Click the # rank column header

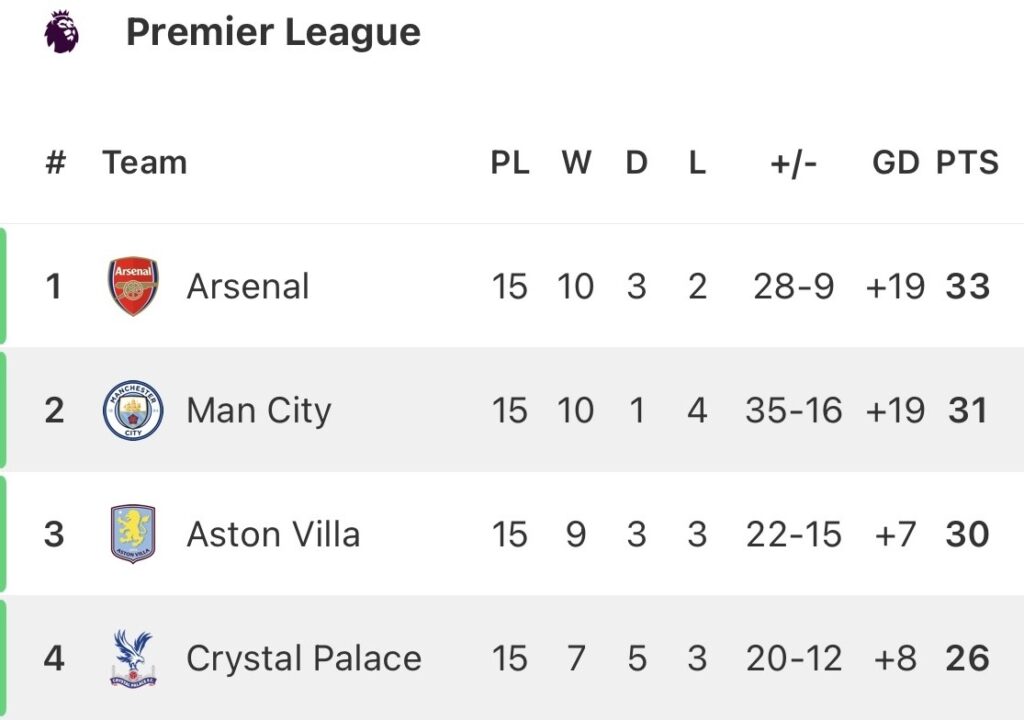coord(55,163)
